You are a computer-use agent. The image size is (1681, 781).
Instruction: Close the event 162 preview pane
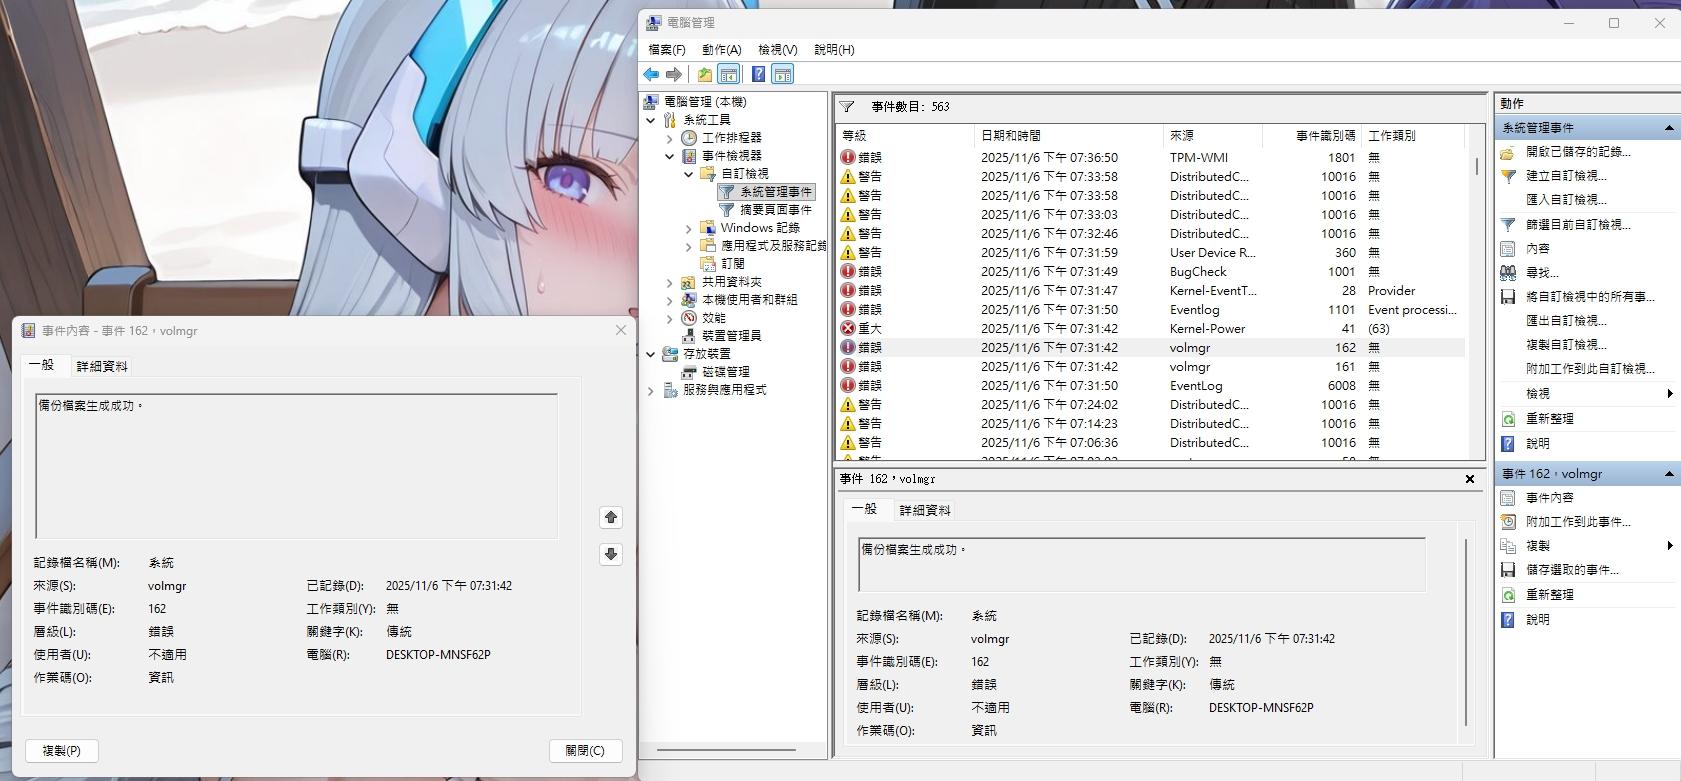(x=1470, y=479)
